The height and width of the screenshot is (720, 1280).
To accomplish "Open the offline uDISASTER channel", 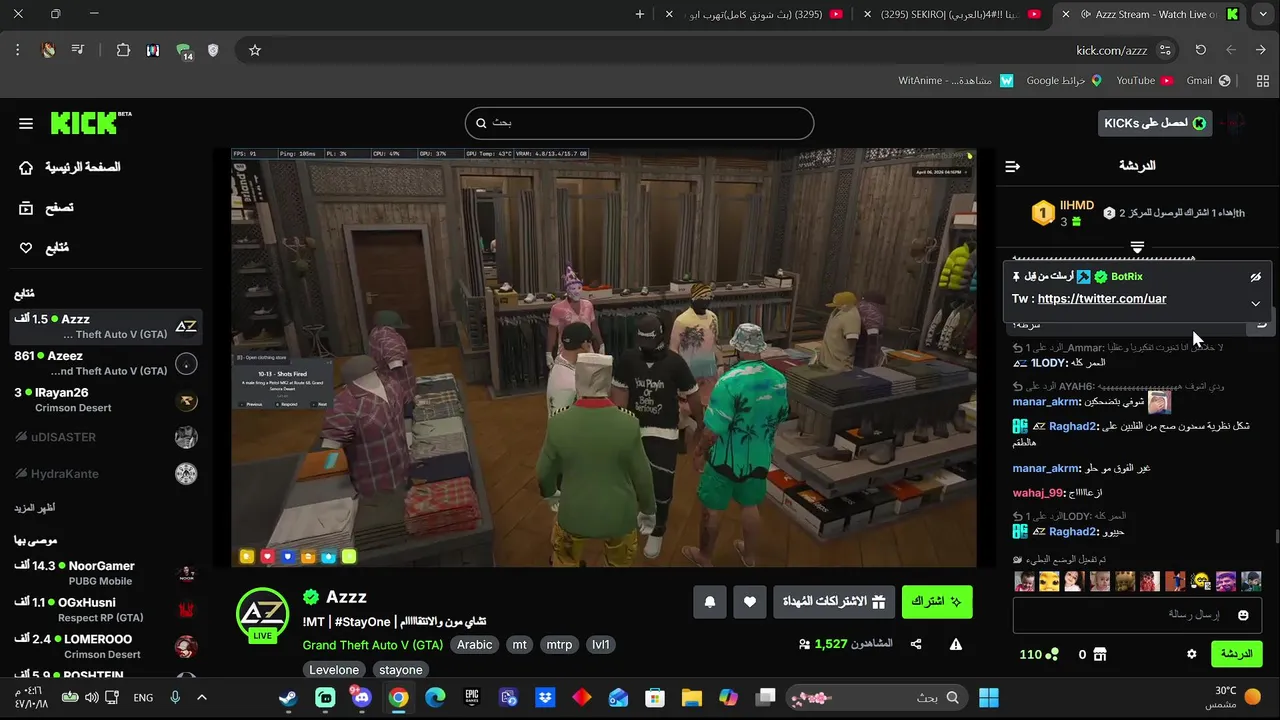I will [x=105, y=437].
